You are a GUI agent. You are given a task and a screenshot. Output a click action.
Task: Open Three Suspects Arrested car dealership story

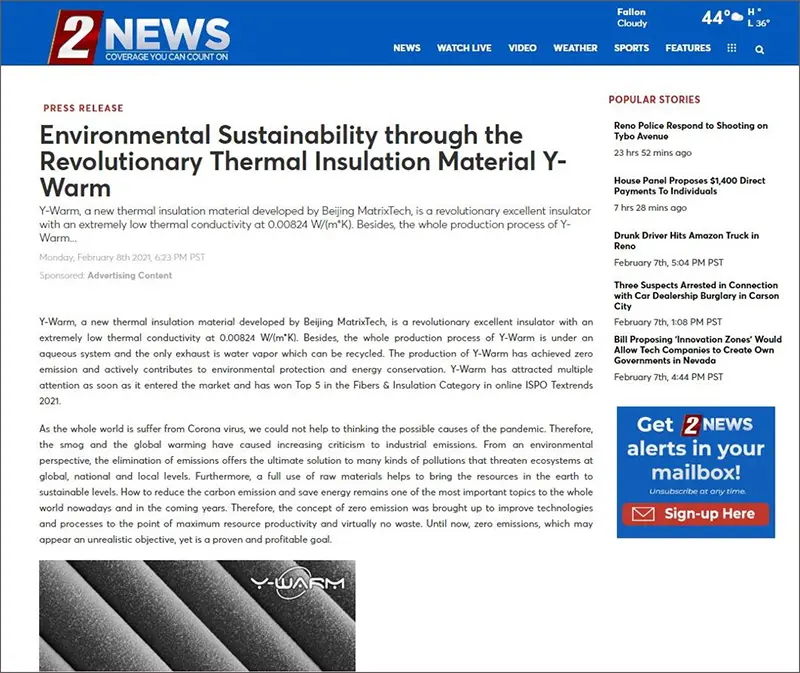point(695,296)
